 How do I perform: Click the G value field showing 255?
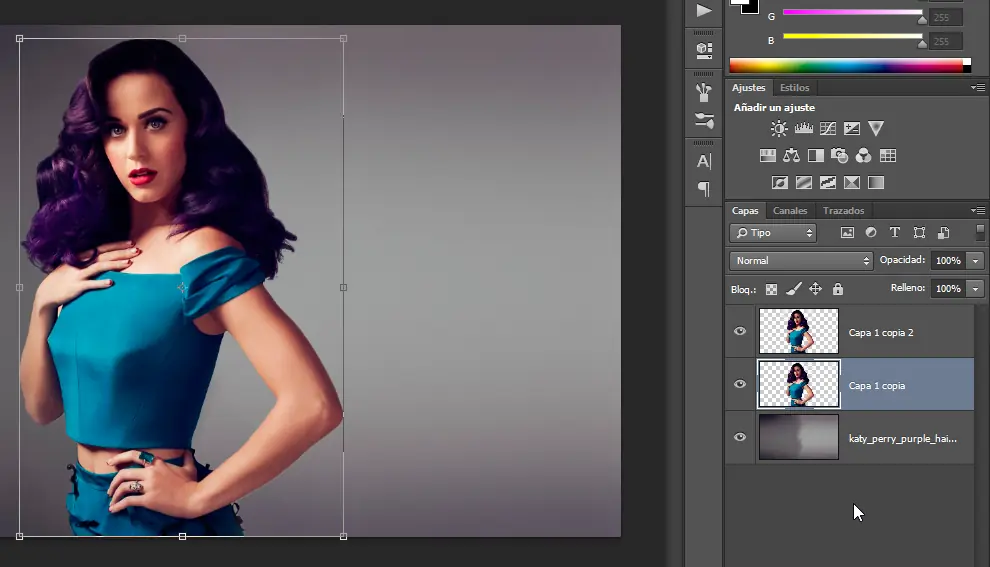coord(945,18)
